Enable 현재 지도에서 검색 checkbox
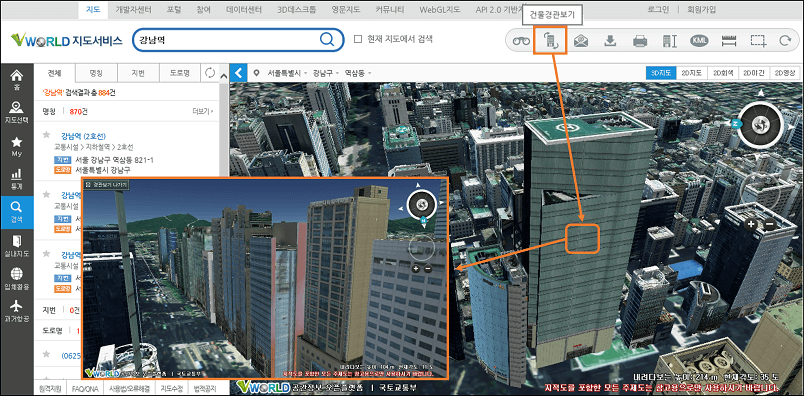This screenshot has height=396, width=804. click(358, 39)
